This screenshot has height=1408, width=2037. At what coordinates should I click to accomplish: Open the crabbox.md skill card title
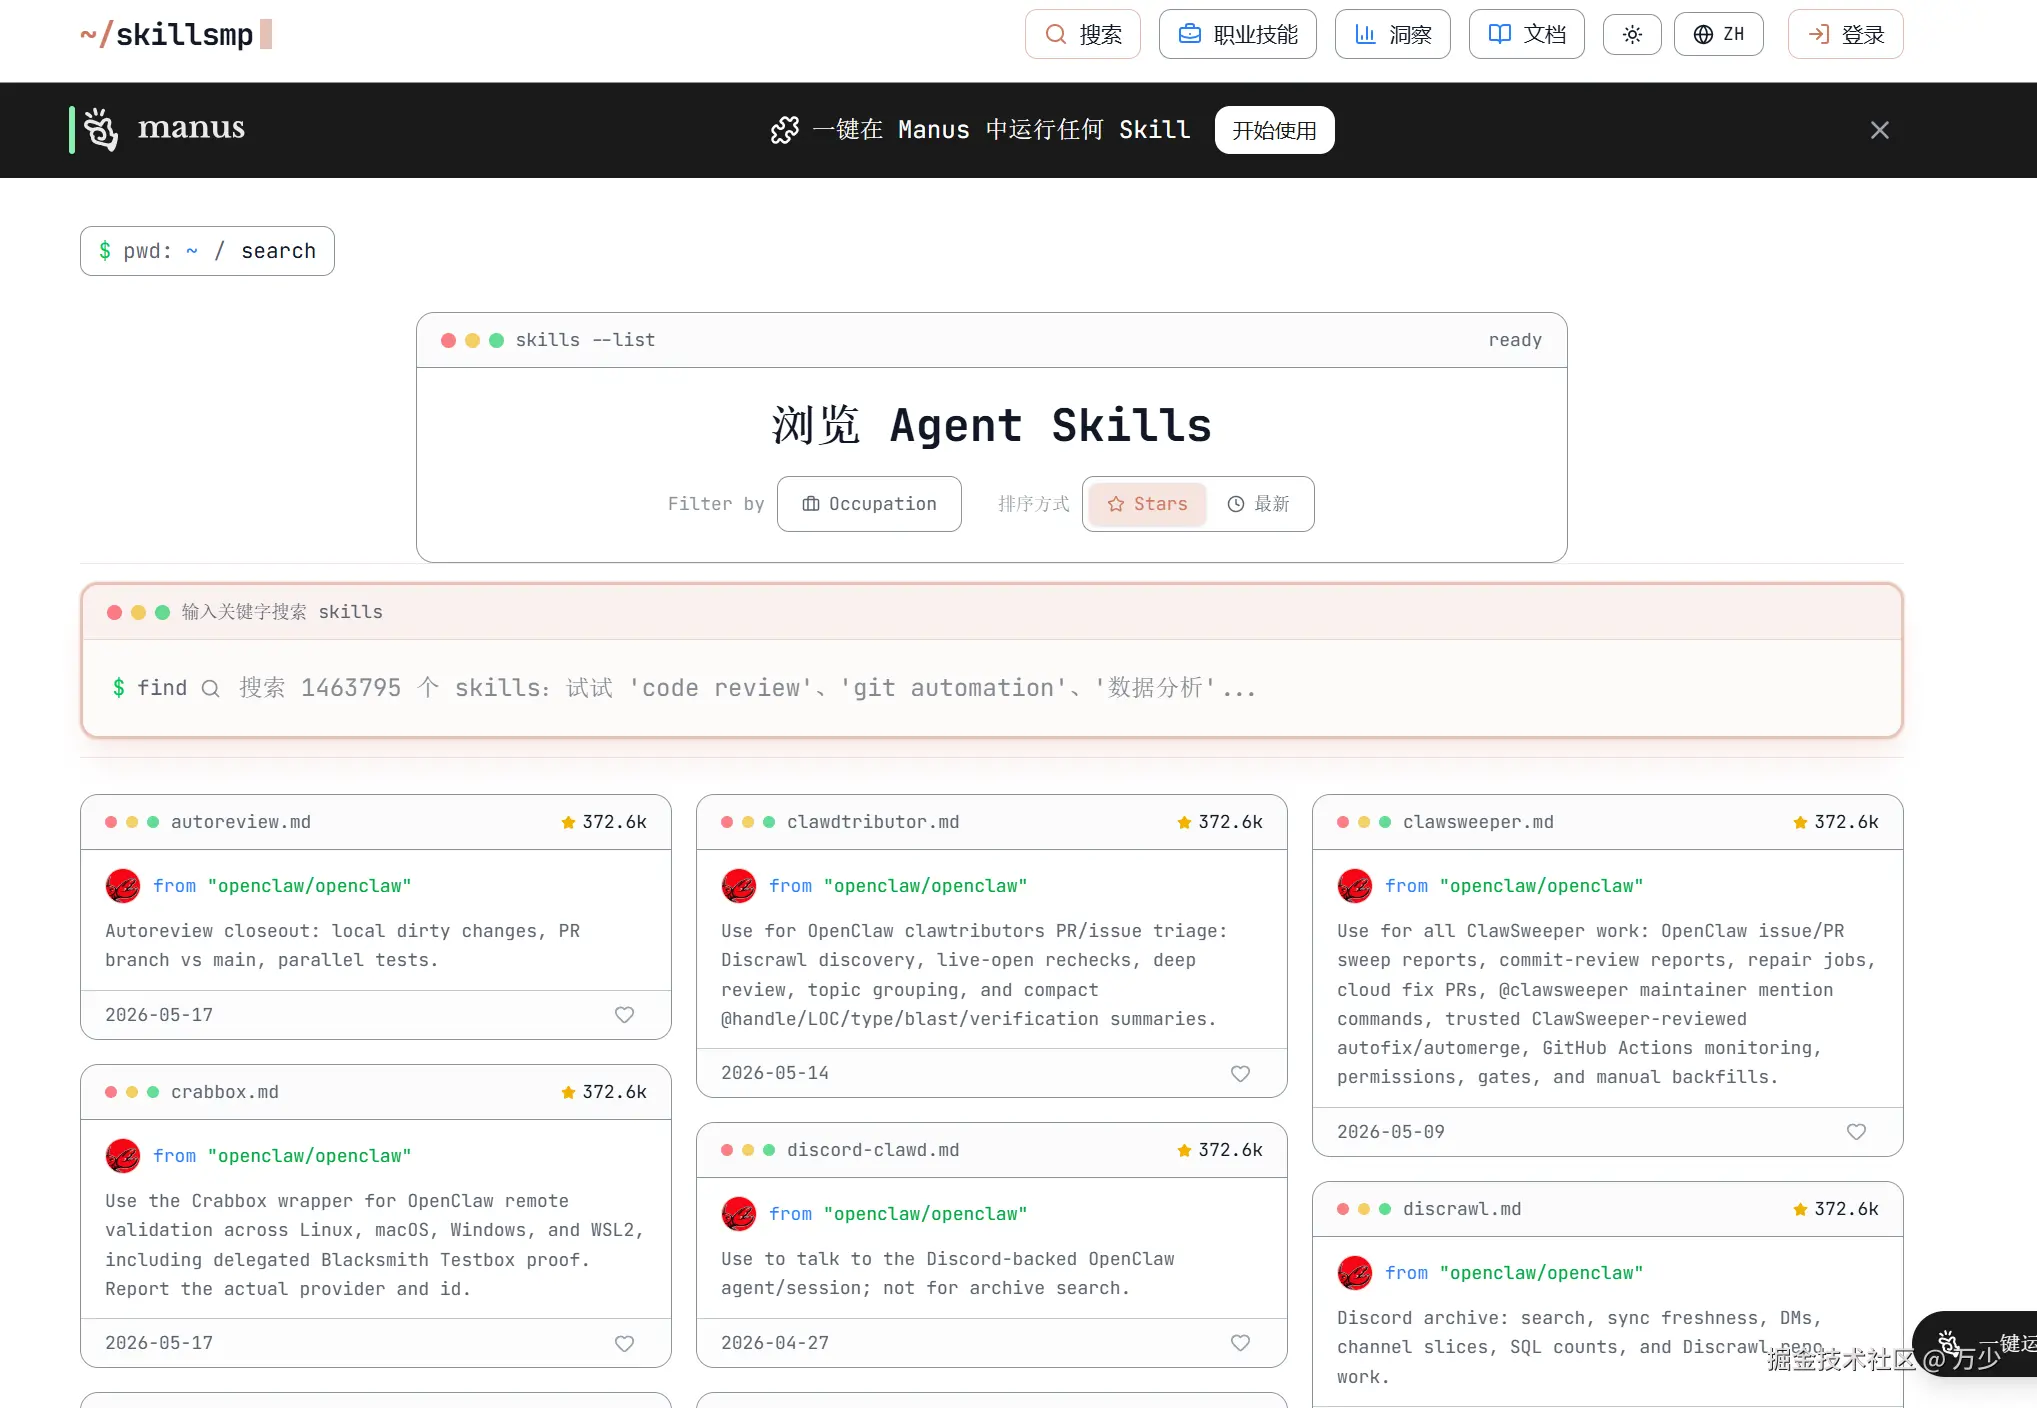(x=225, y=1092)
